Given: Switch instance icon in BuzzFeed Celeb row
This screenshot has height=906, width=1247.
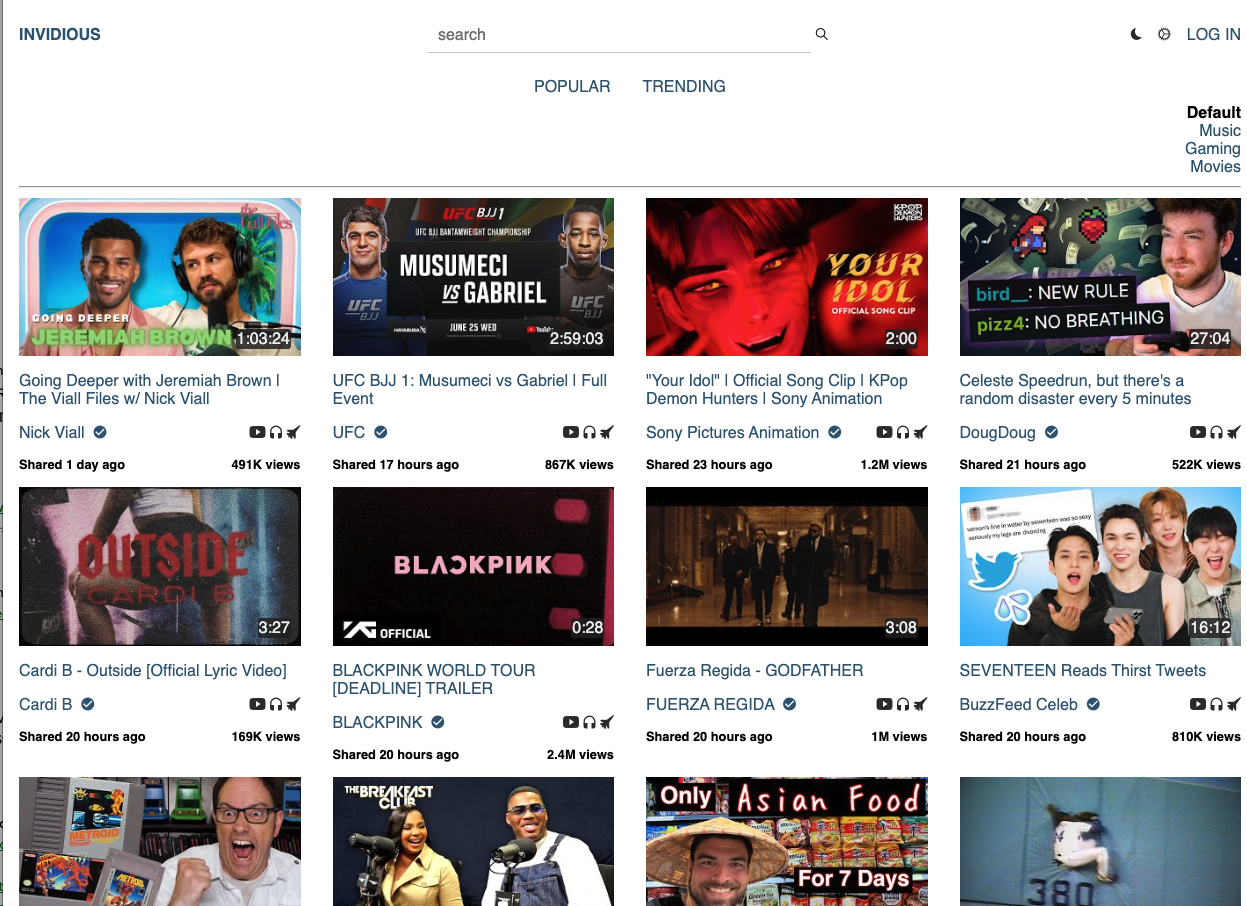Looking at the screenshot, I should coord(1234,704).
